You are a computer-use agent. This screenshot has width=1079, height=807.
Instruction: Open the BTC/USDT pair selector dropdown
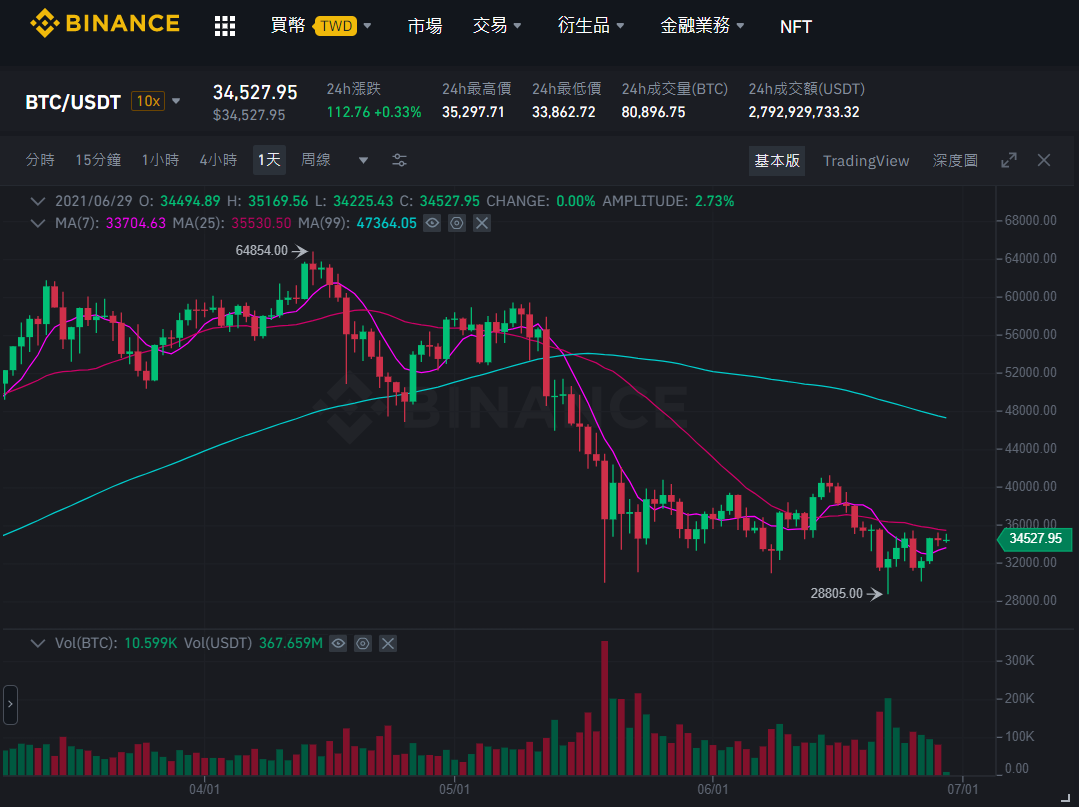pyautogui.click(x=176, y=101)
